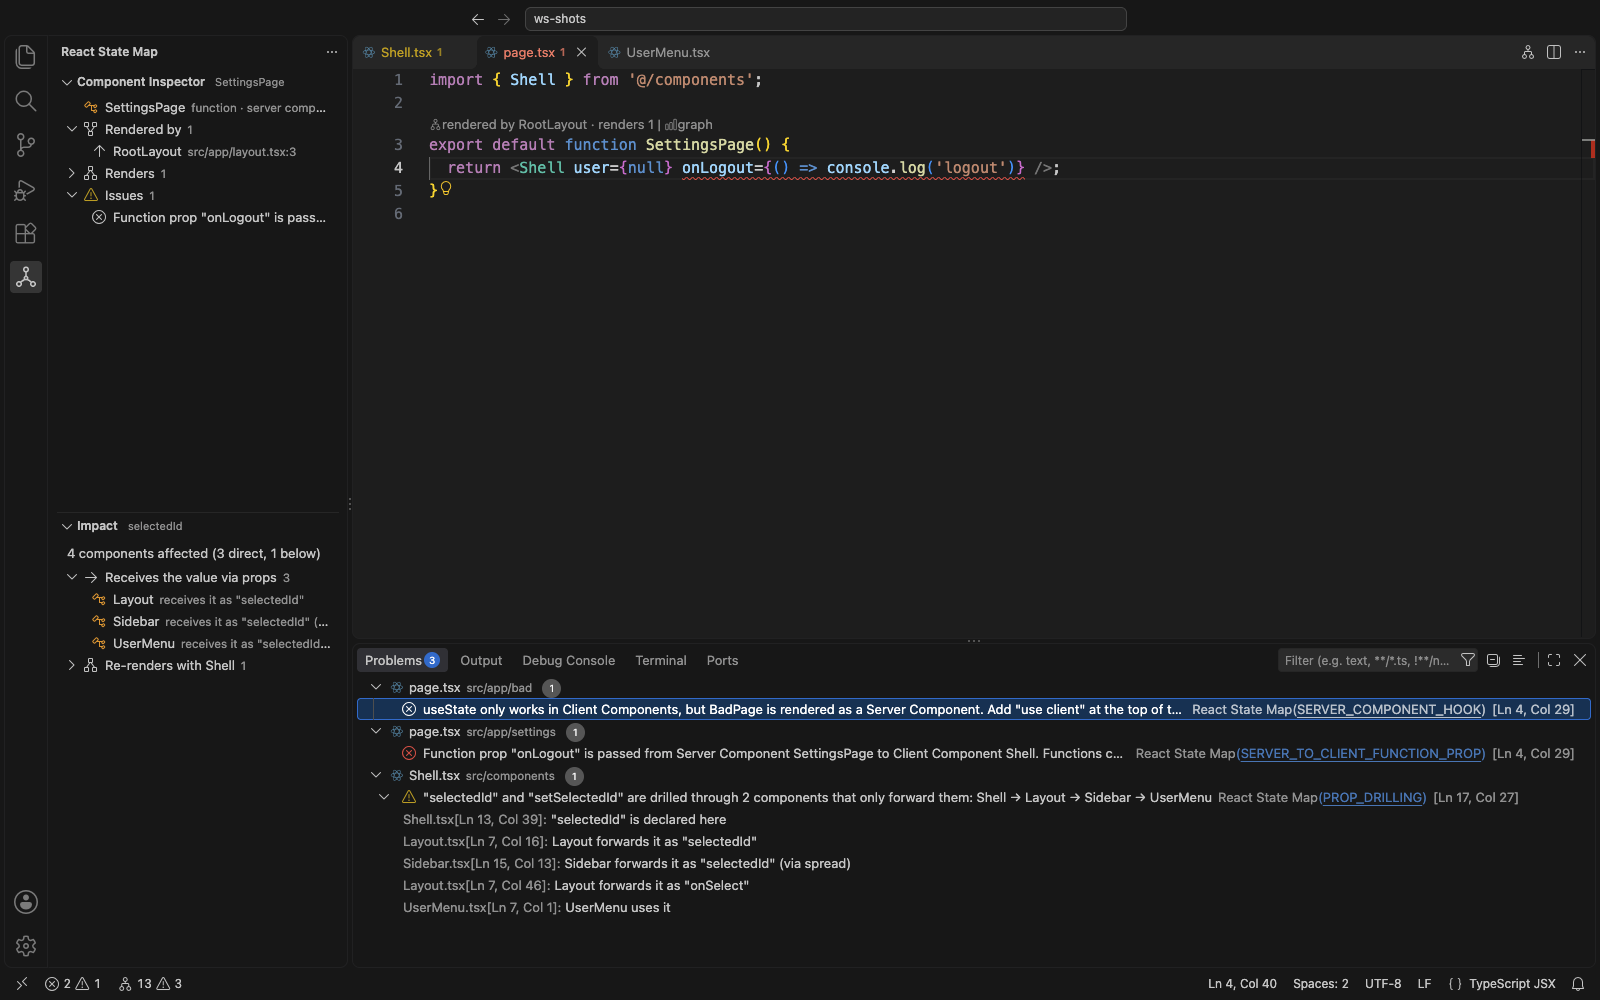The height and width of the screenshot is (1000, 1600).
Task: Toggle view as table icon in Problems
Action: coord(1518,660)
